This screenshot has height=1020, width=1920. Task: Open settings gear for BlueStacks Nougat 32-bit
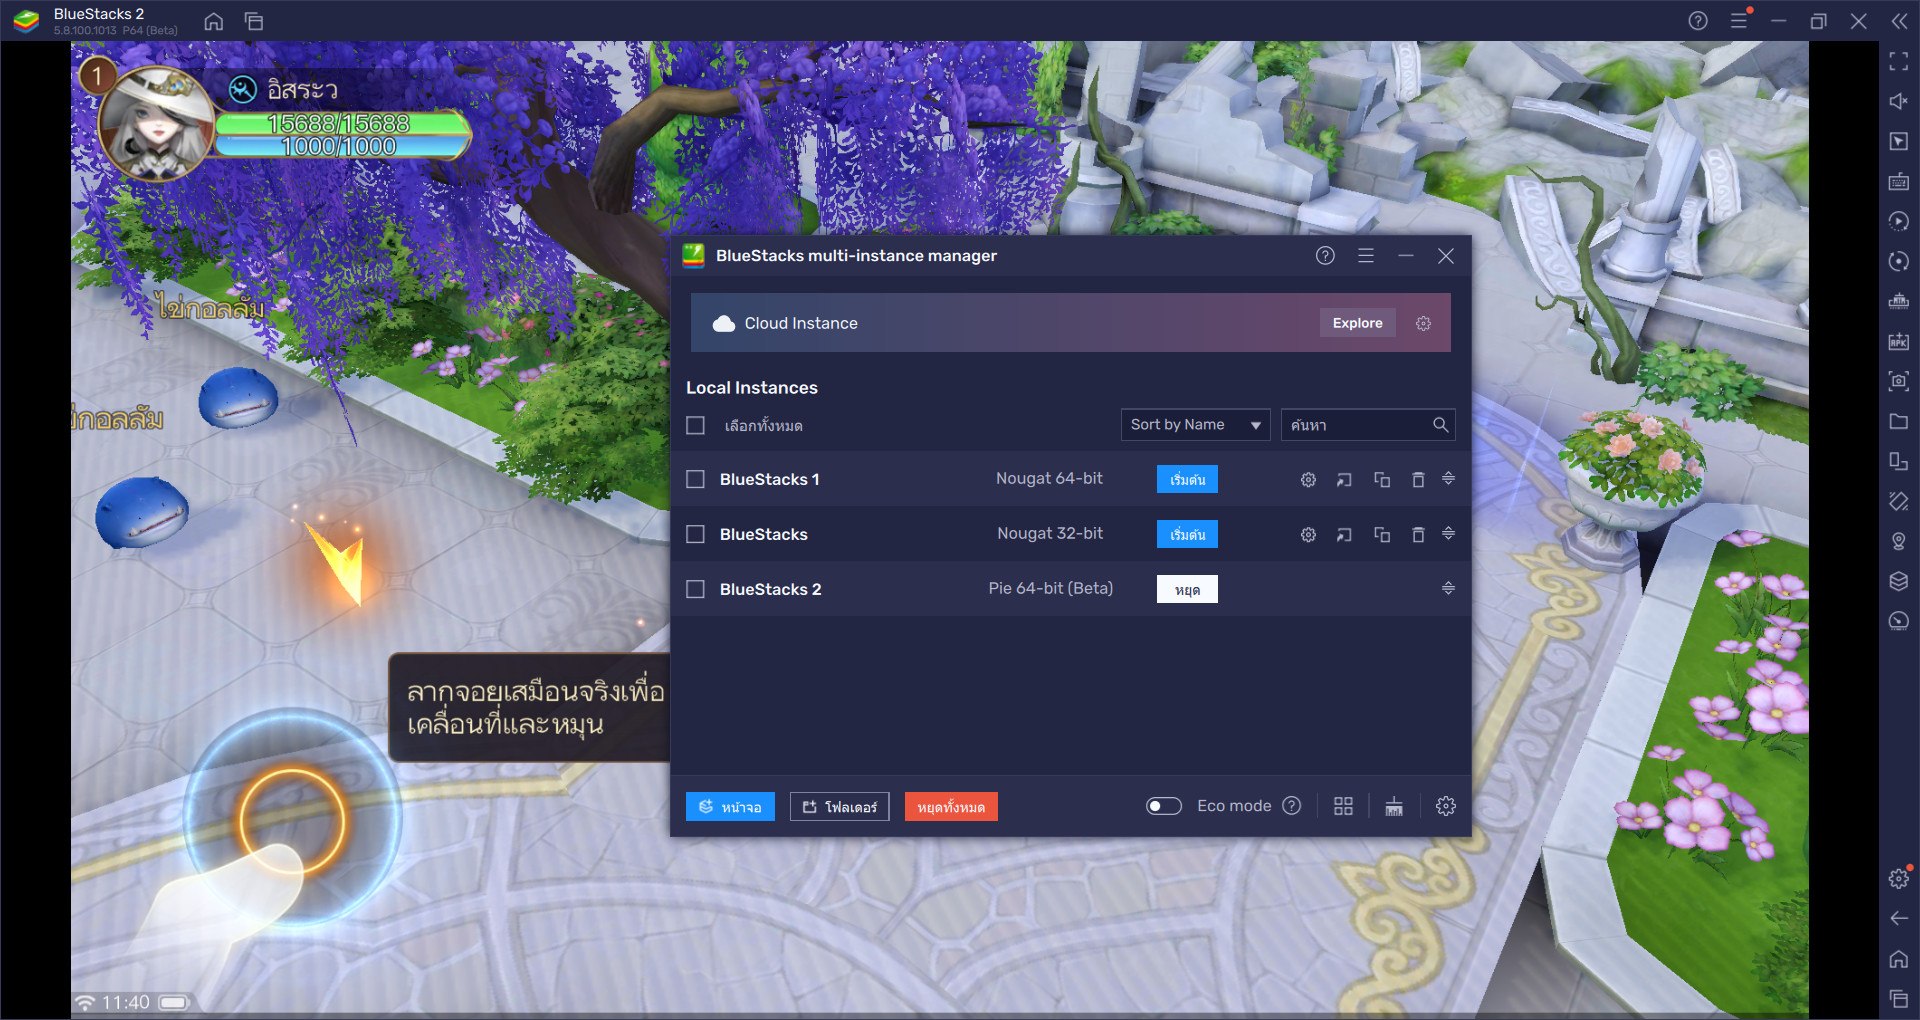click(x=1308, y=535)
